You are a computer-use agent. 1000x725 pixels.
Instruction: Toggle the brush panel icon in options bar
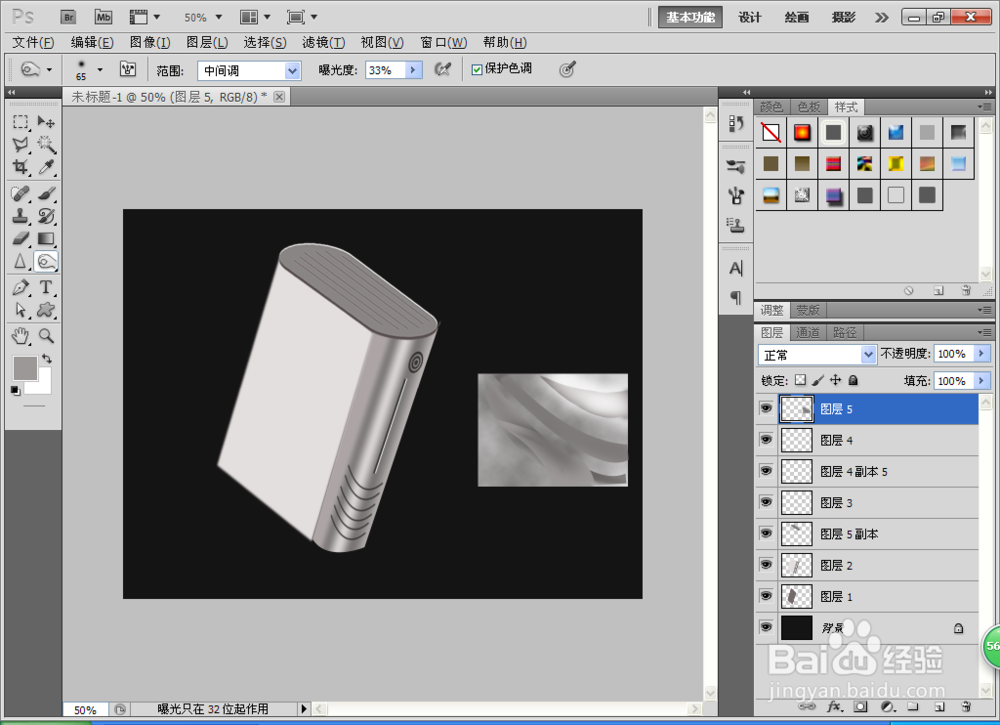[128, 69]
